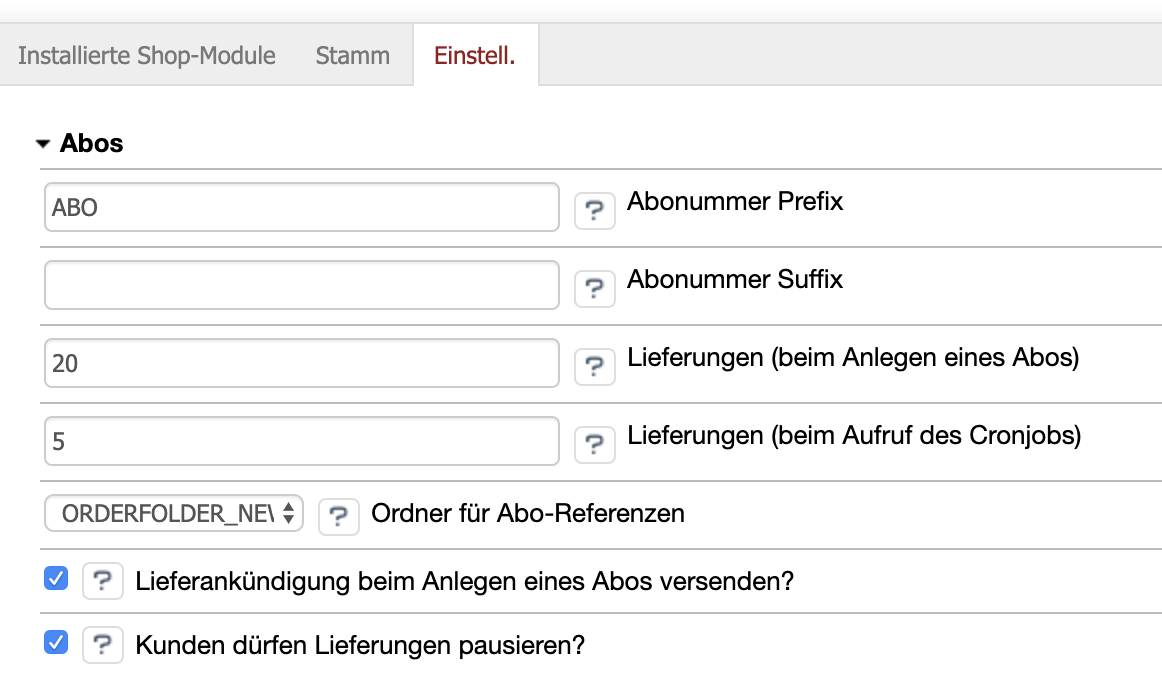Click the Cronjob Lieferungen field with value 5
Viewport: 1162px width, 688px height.
coord(301,440)
